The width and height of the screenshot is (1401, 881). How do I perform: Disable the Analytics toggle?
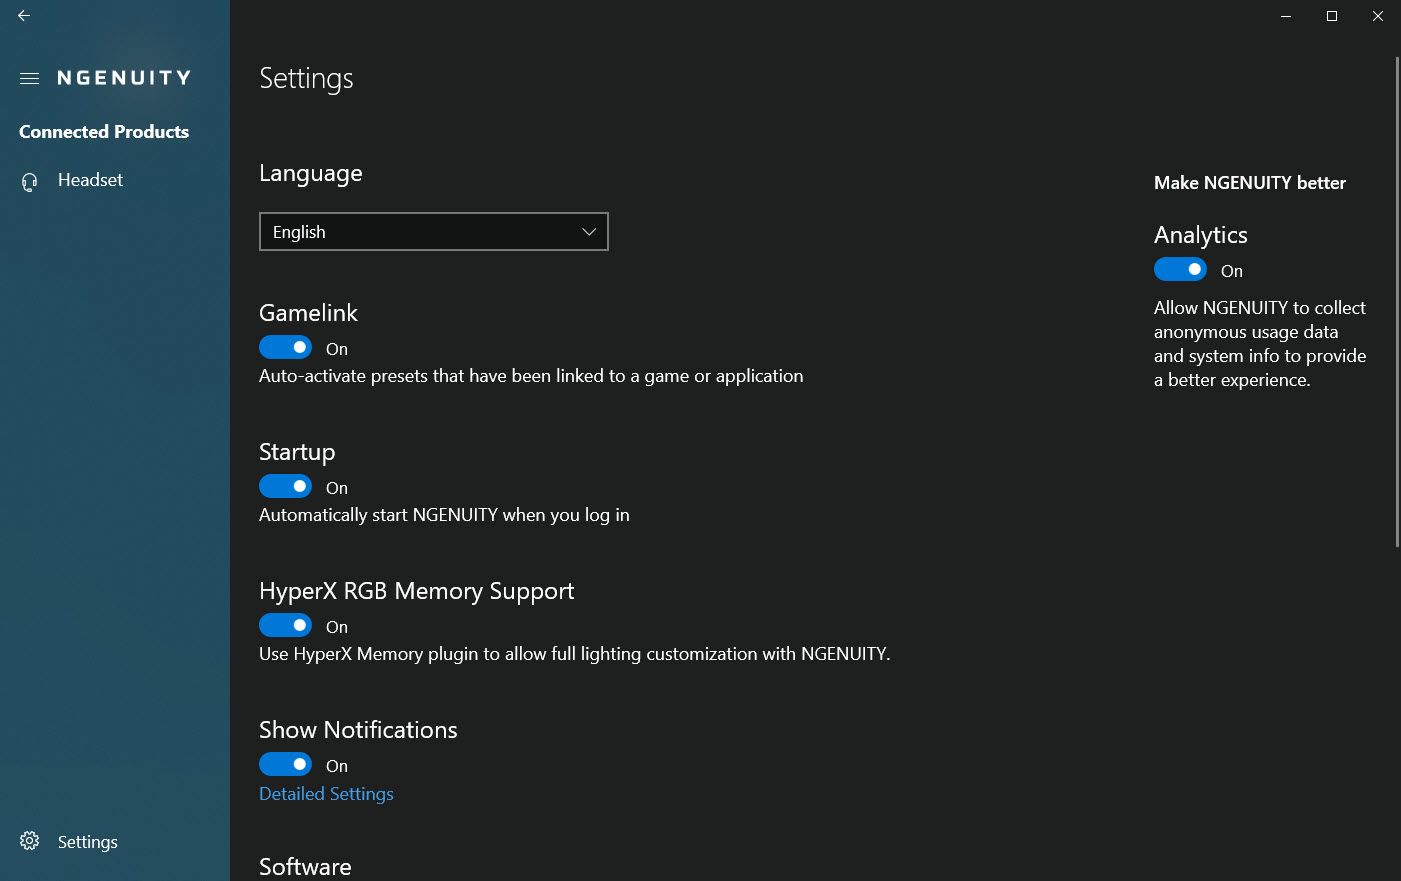pos(1181,269)
